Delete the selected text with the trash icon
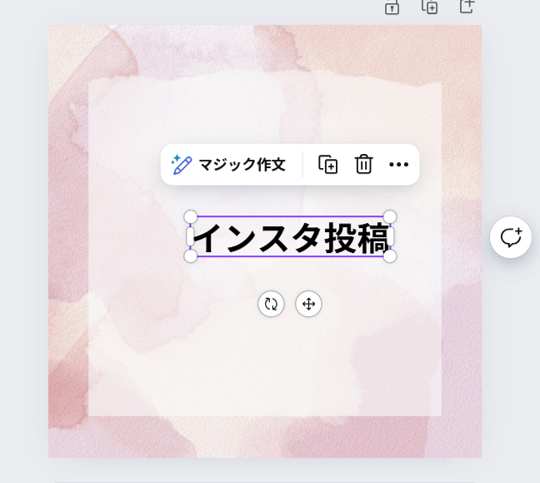Viewport: 540px width, 483px height. (364, 164)
